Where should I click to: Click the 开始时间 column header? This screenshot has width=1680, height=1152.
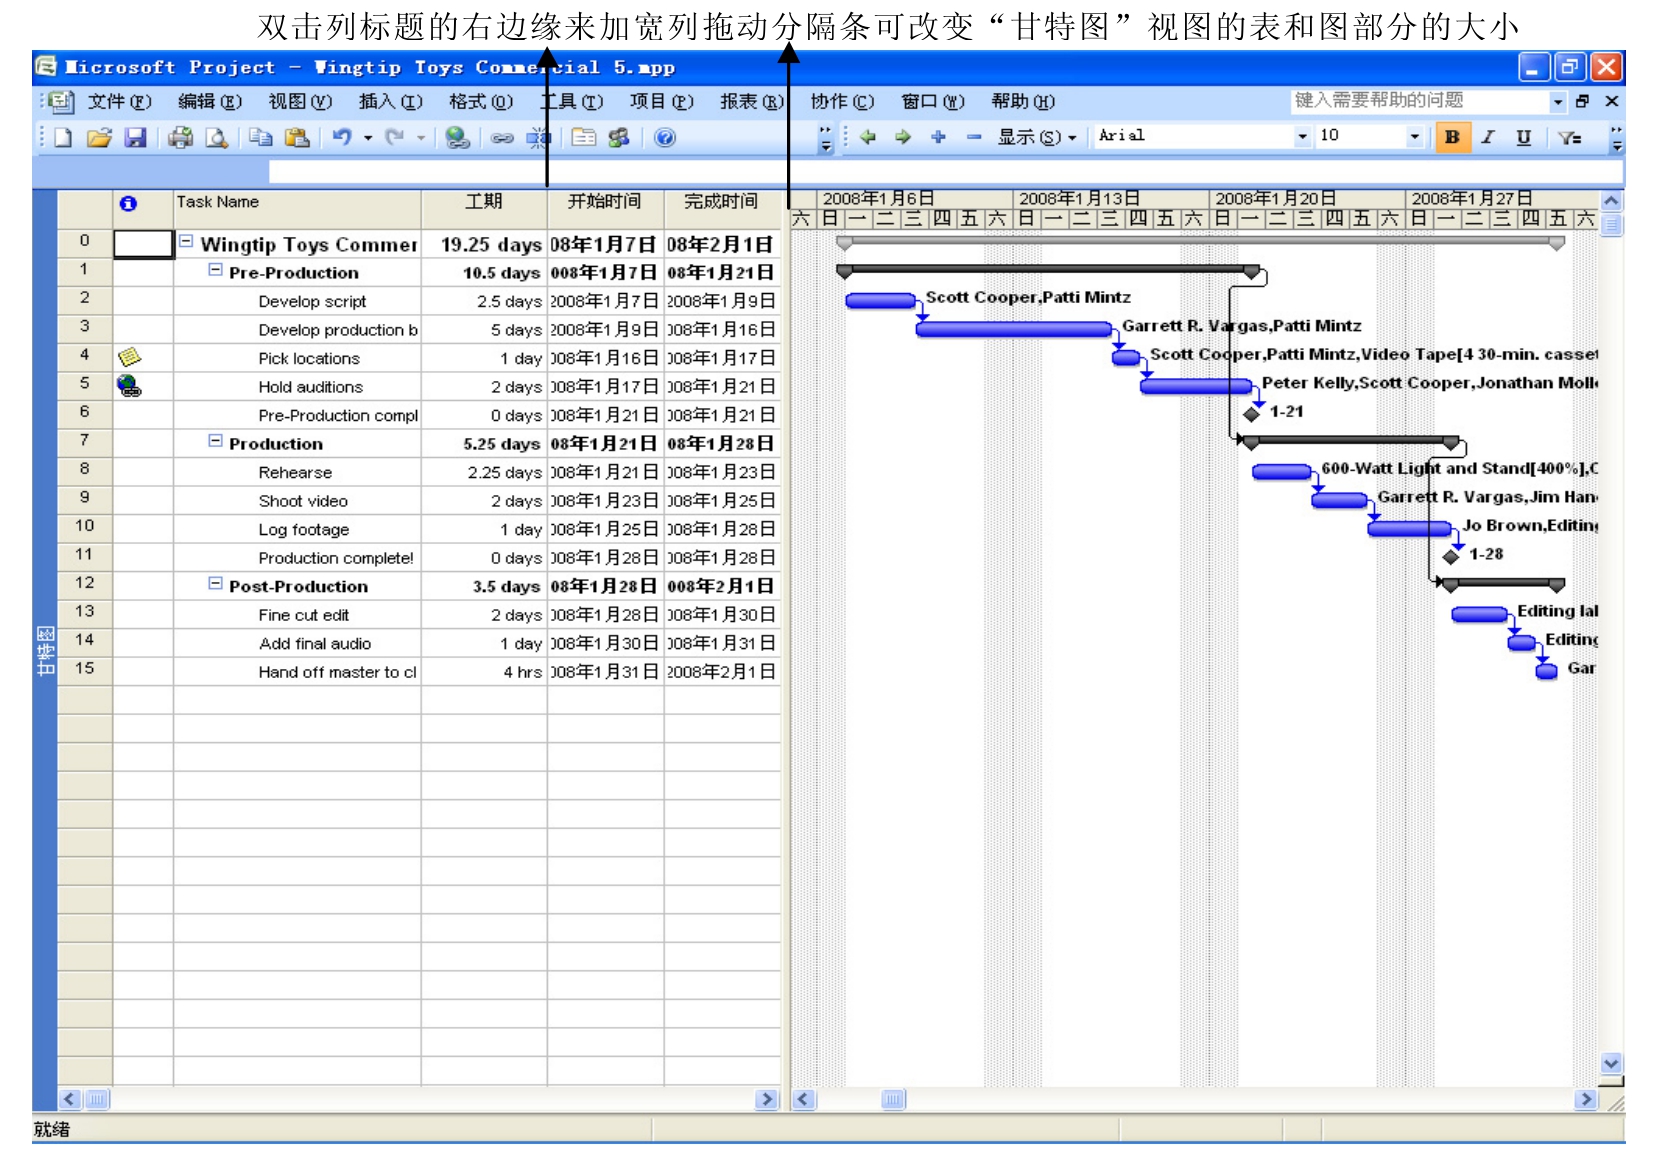tap(605, 209)
